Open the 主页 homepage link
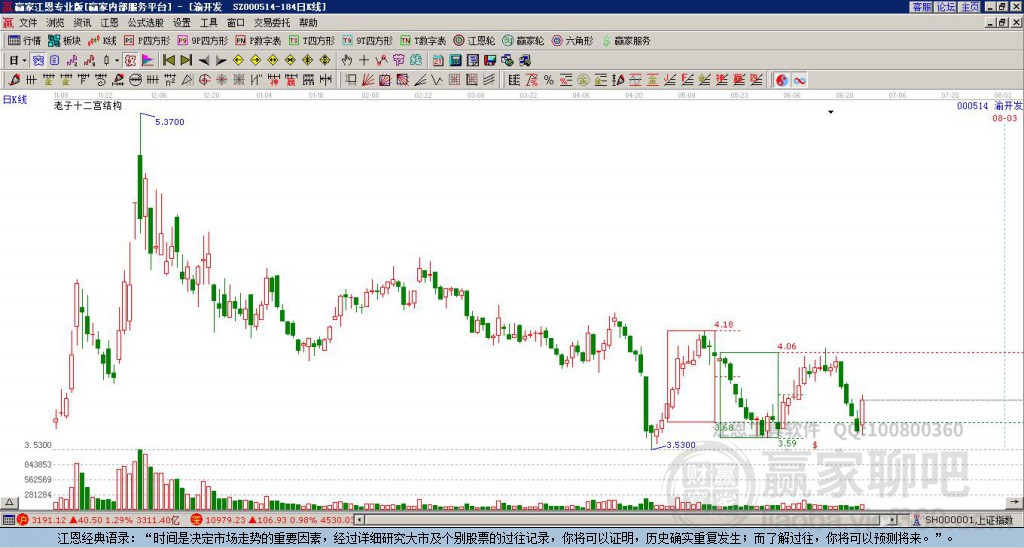Screen dimensions: 1024x548 969,7
